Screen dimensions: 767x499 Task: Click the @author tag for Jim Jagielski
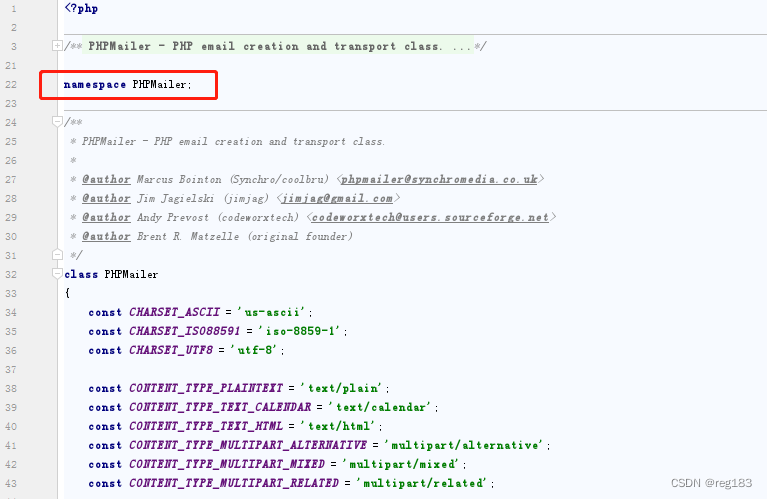pos(106,199)
